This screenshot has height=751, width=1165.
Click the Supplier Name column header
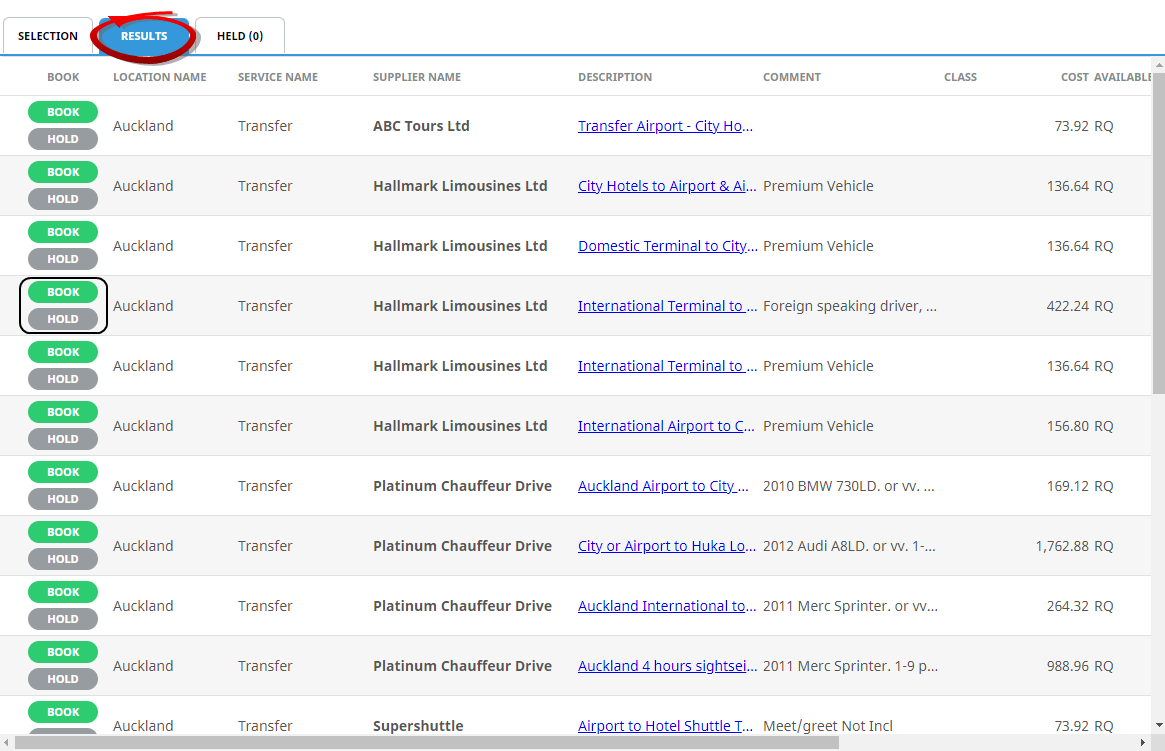click(x=417, y=77)
